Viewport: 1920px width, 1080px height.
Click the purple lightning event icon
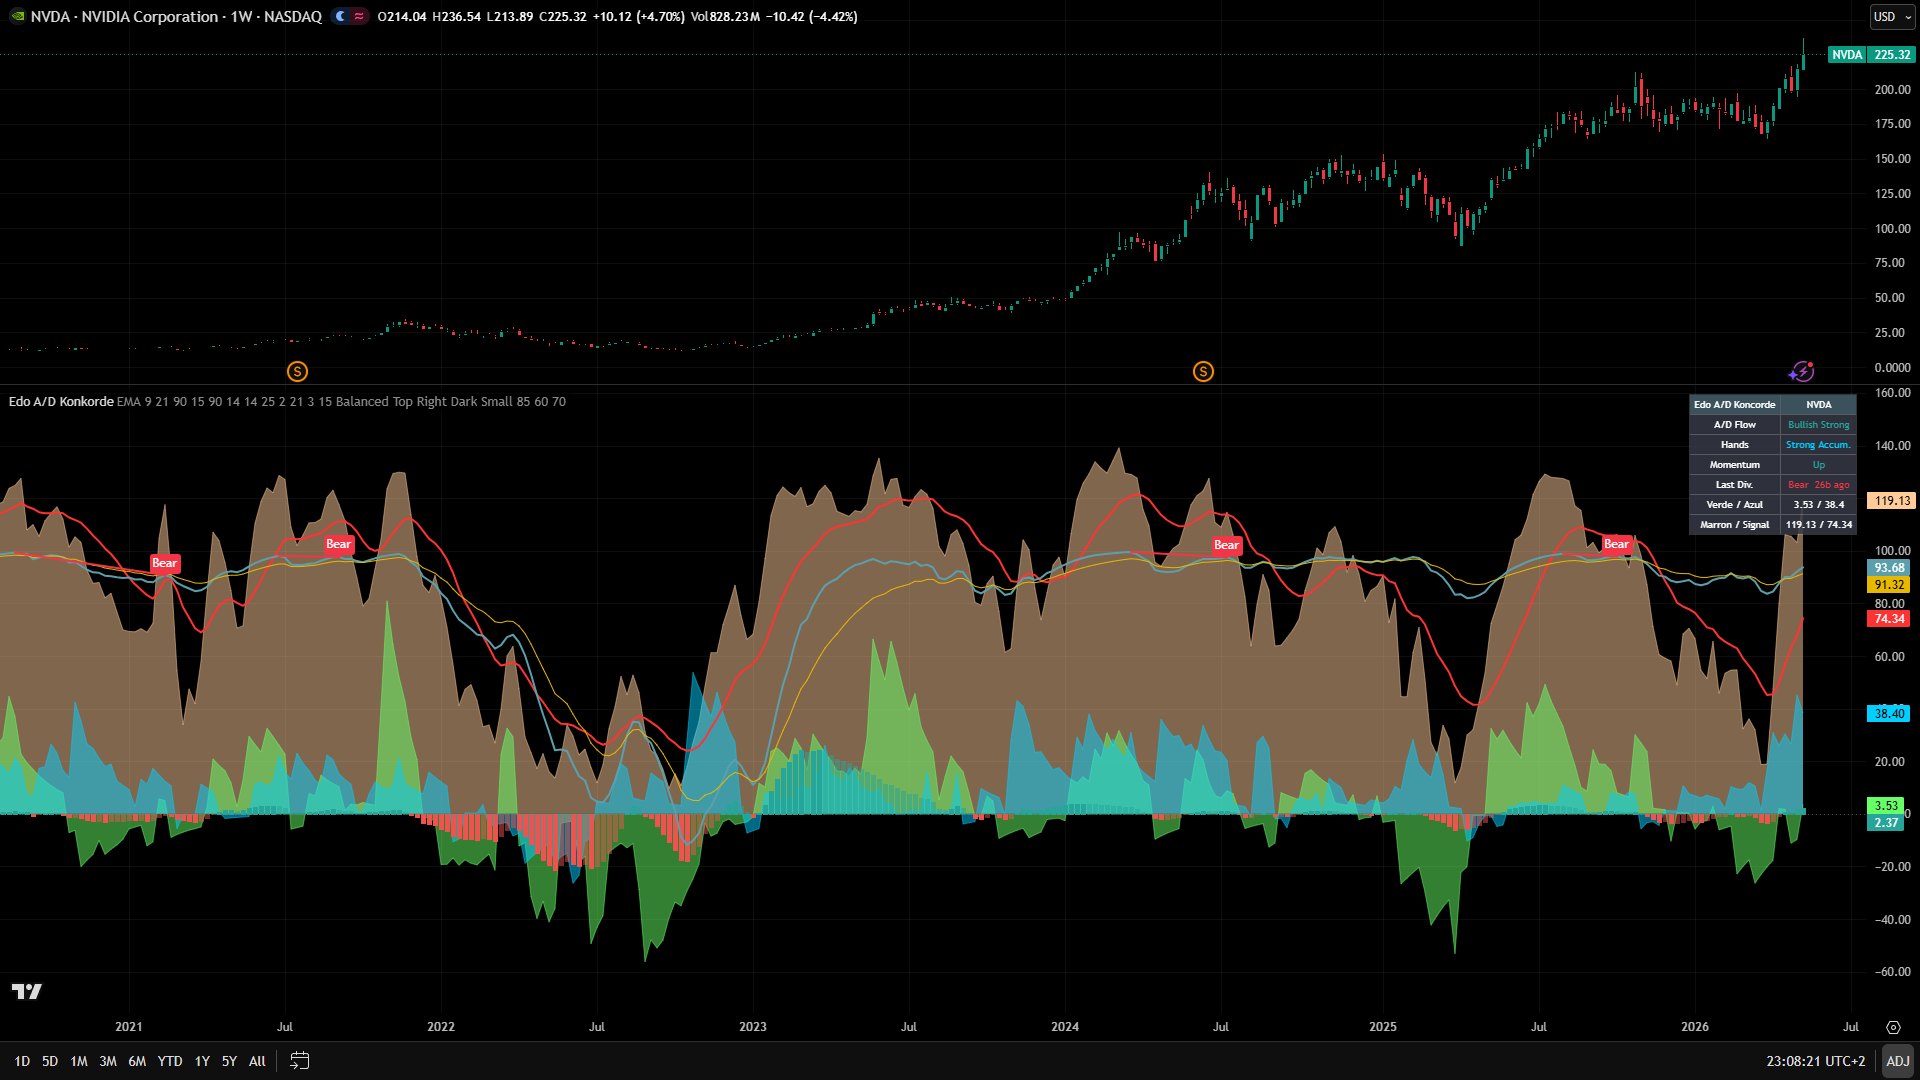(x=1801, y=372)
